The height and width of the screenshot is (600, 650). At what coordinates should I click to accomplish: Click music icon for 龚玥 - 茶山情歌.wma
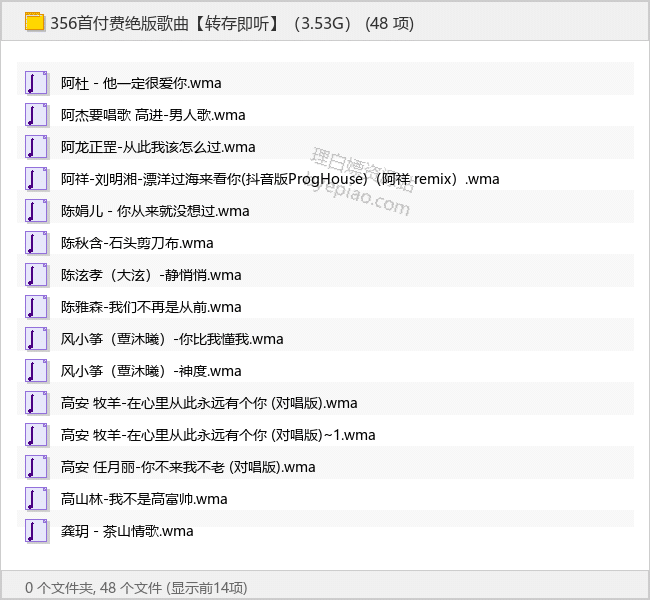tap(36, 531)
